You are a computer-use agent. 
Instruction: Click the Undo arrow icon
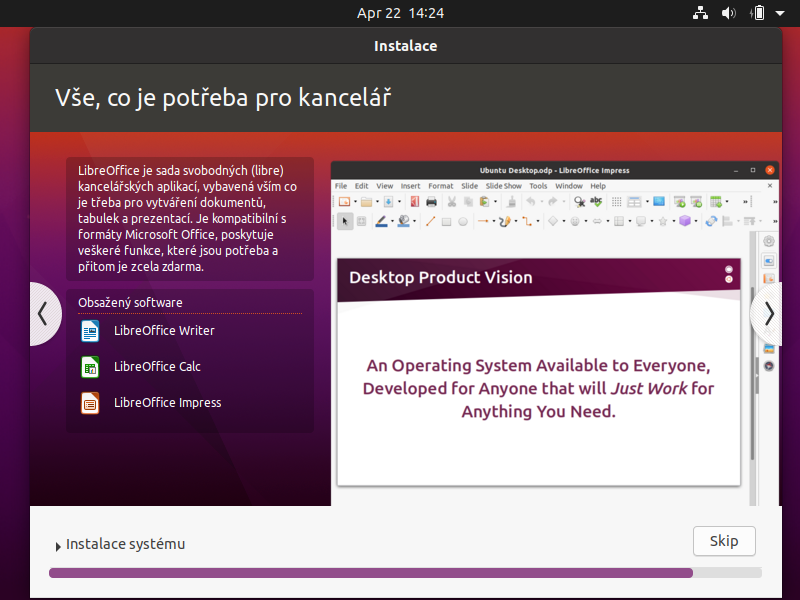pyautogui.click(x=531, y=202)
